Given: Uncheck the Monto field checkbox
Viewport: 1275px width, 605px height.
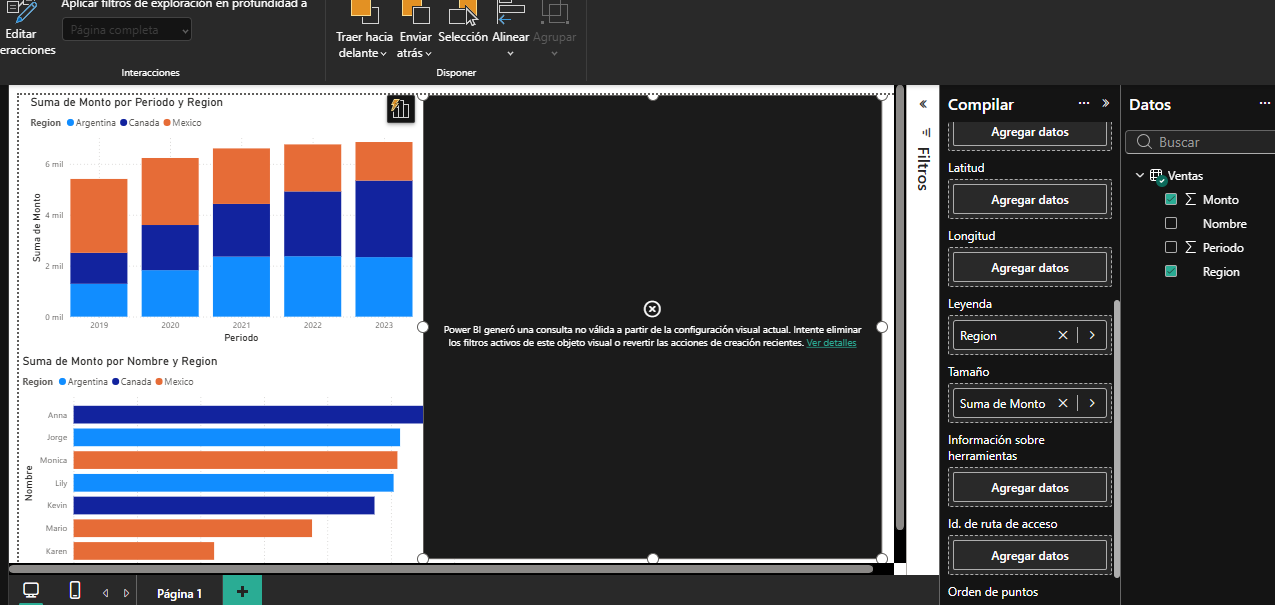Looking at the screenshot, I should [1171, 200].
